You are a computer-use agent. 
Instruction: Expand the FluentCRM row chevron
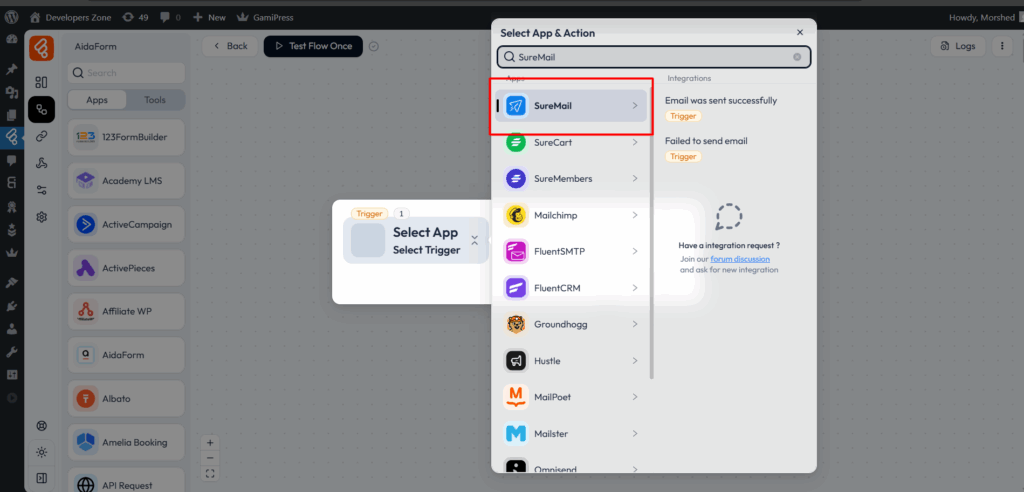[x=635, y=287]
